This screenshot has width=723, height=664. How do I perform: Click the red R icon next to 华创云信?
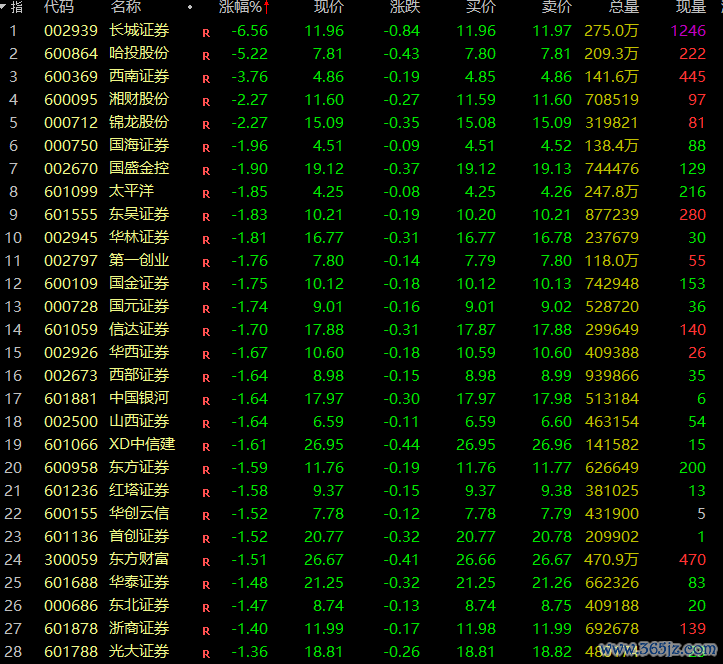click(x=206, y=516)
